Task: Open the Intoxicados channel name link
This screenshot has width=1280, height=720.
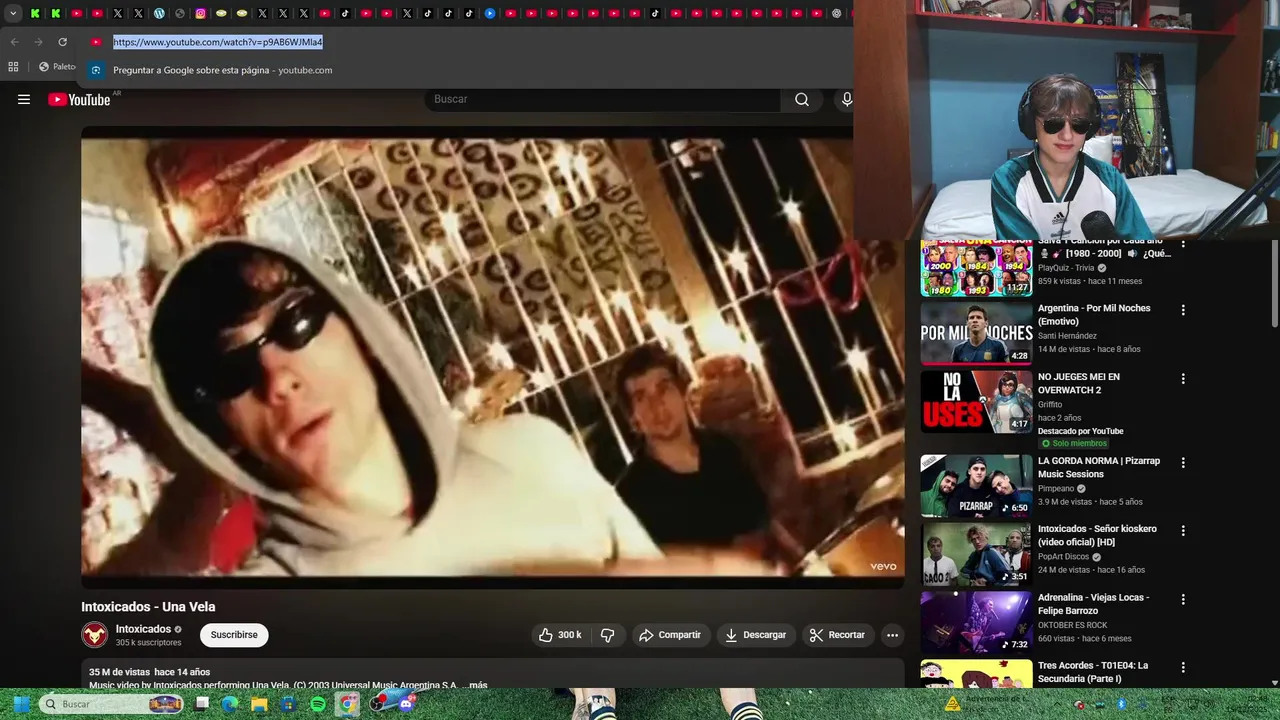Action: (143, 629)
